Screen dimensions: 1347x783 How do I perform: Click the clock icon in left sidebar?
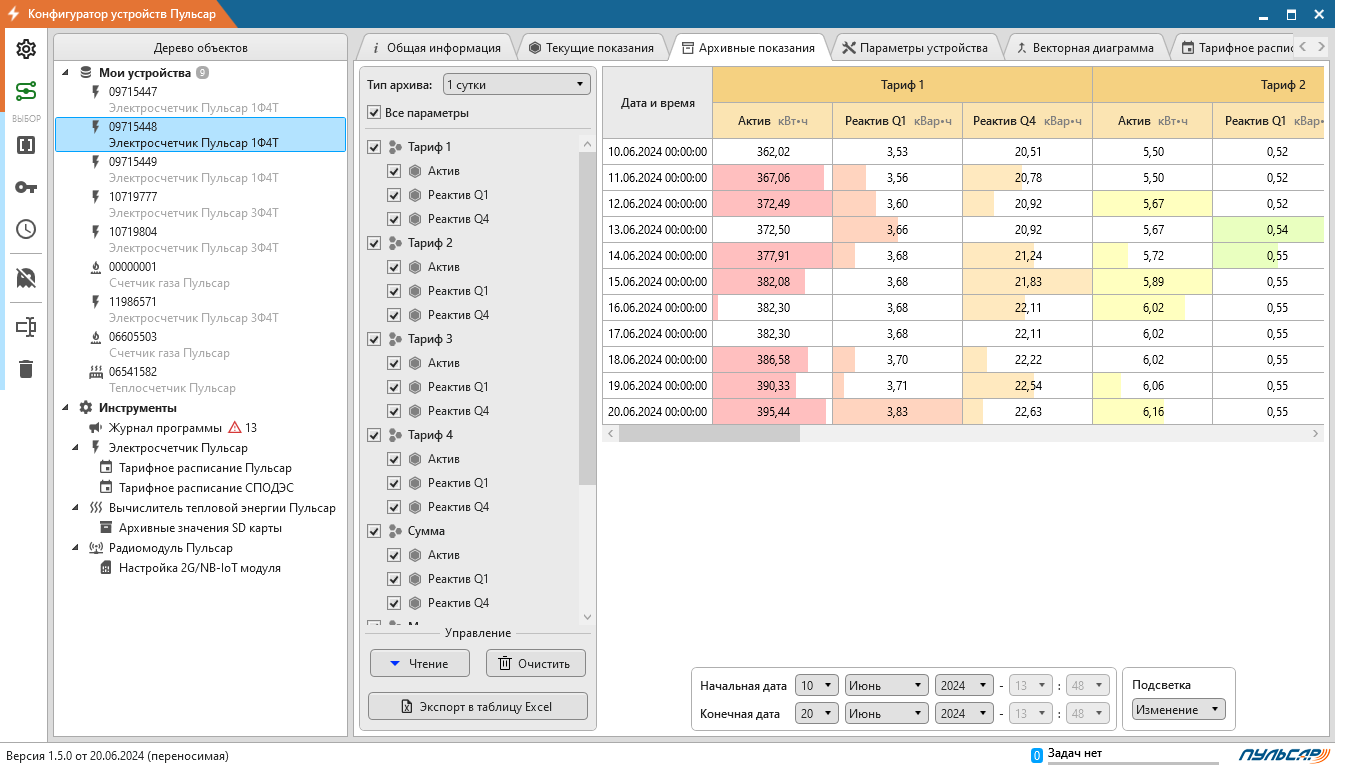[26, 229]
